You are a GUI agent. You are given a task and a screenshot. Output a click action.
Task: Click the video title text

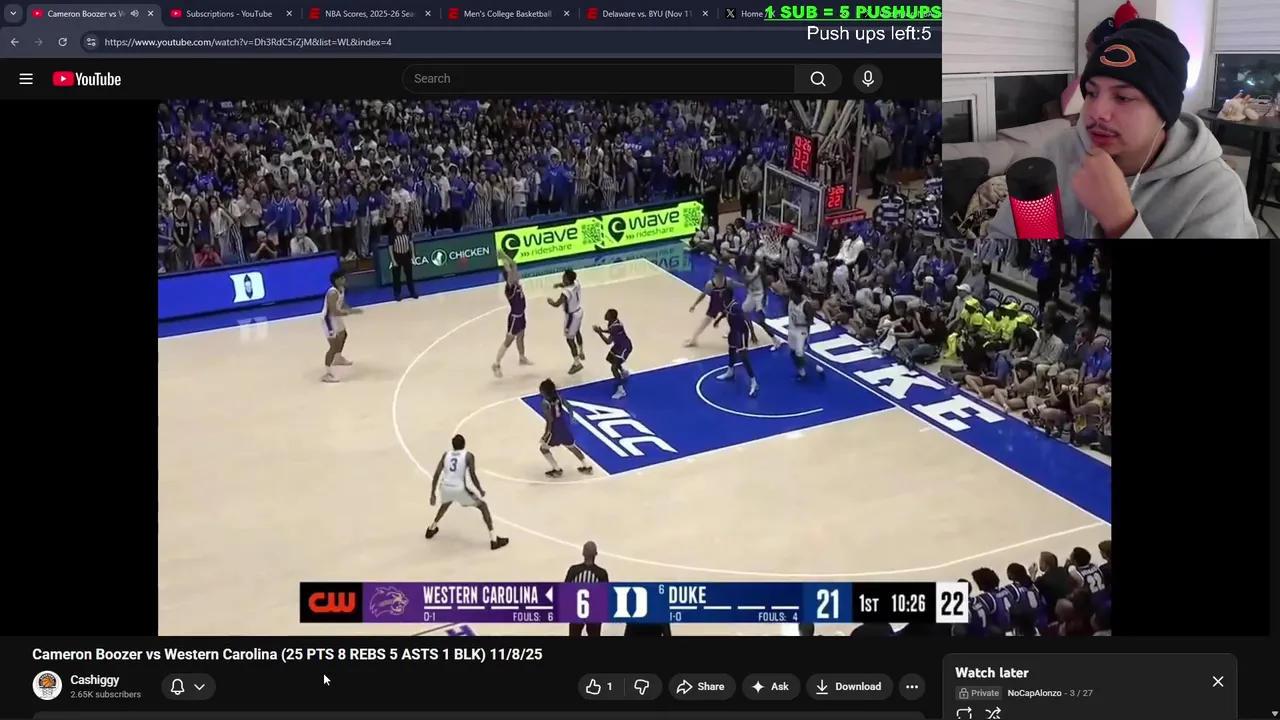click(287, 654)
